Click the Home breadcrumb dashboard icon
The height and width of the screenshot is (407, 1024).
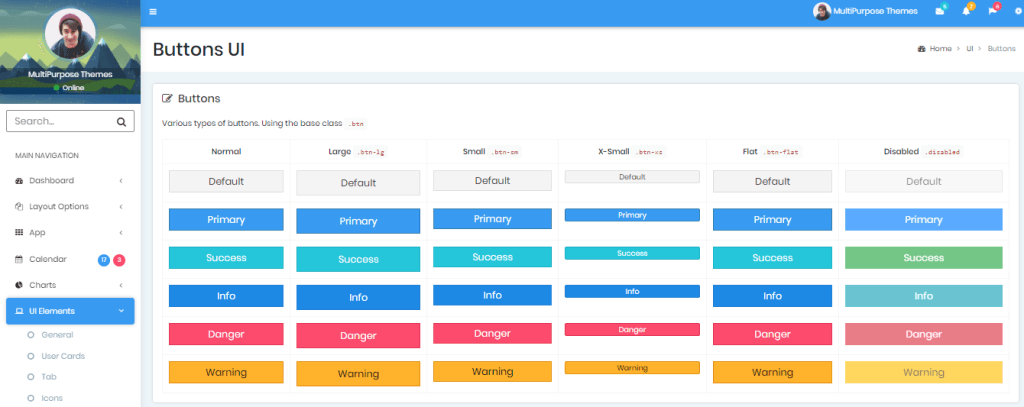click(921, 49)
